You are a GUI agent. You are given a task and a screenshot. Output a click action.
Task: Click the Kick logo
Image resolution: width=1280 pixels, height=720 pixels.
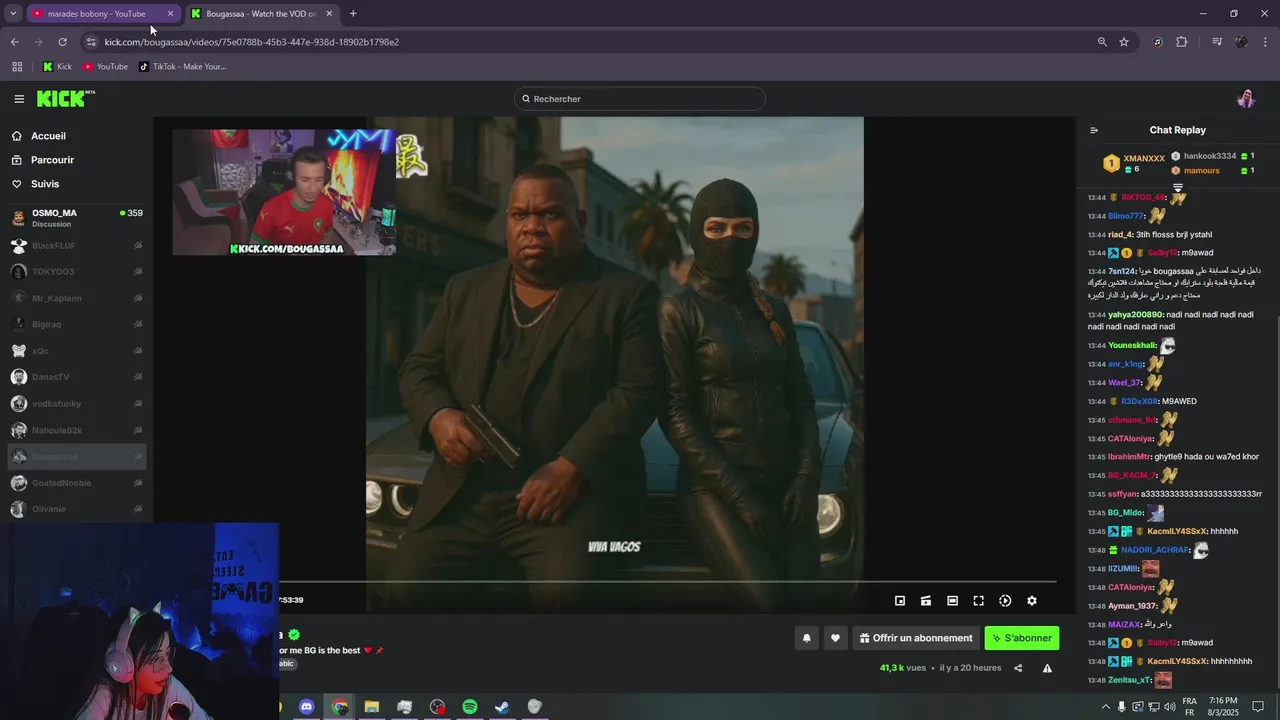coord(65,98)
